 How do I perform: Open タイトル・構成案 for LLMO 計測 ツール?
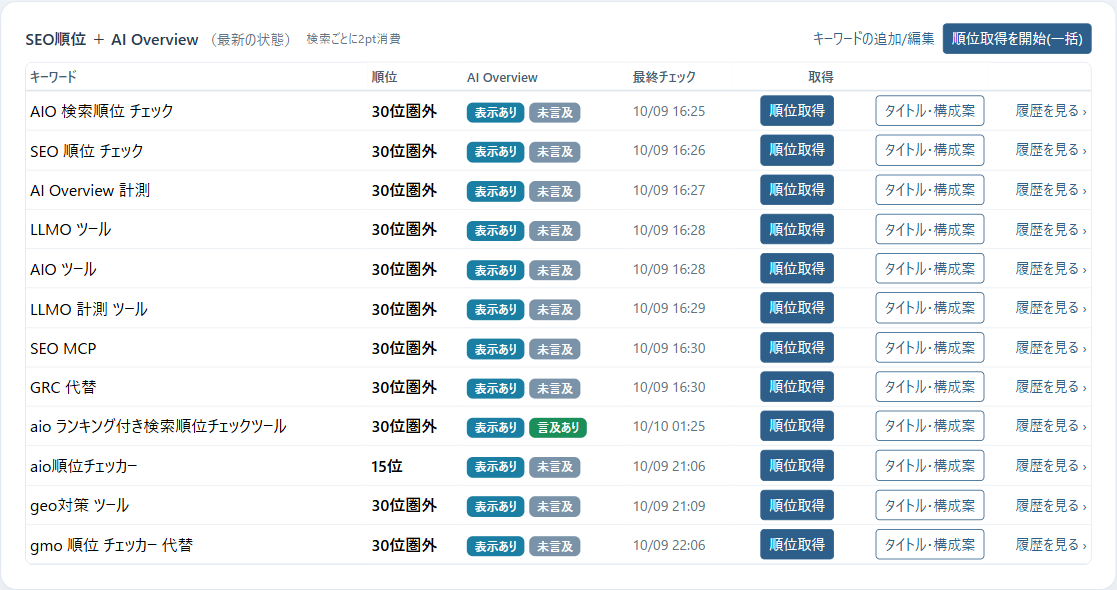click(x=930, y=308)
